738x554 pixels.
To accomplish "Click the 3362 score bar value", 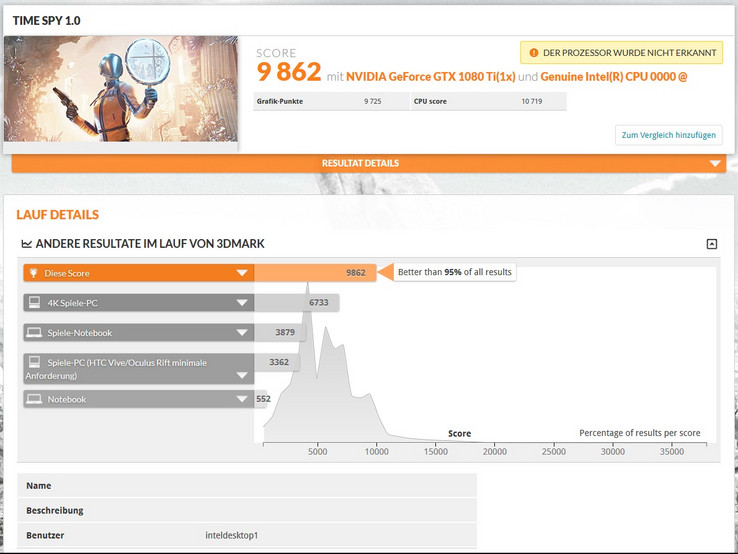I will (279, 362).
